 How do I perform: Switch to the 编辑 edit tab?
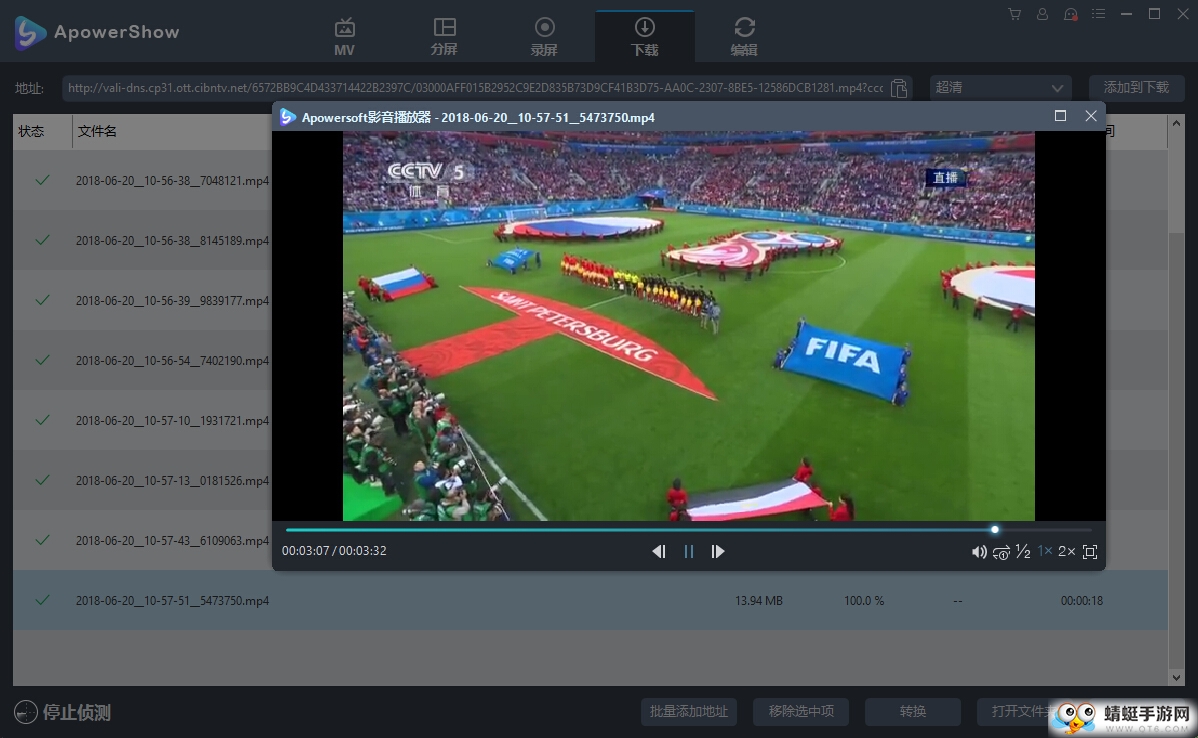click(744, 36)
